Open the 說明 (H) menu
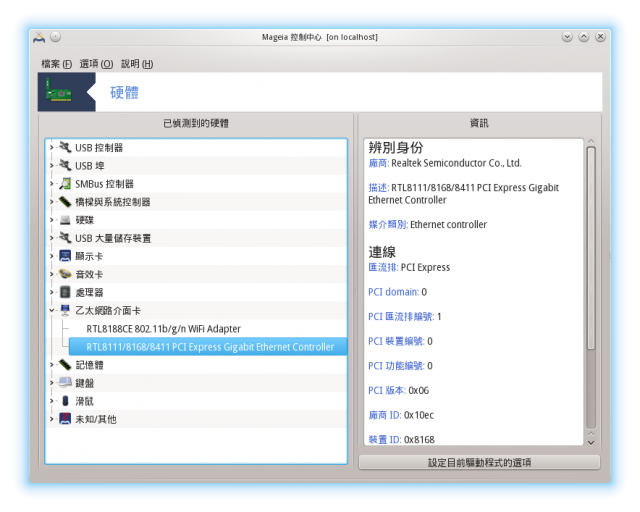 pos(137,64)
